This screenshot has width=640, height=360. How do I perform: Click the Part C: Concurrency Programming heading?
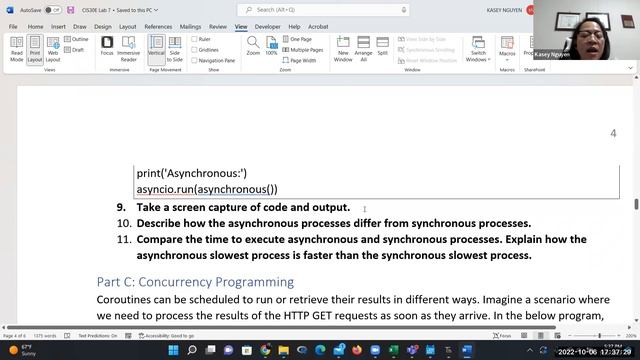[x=195, y=282]
